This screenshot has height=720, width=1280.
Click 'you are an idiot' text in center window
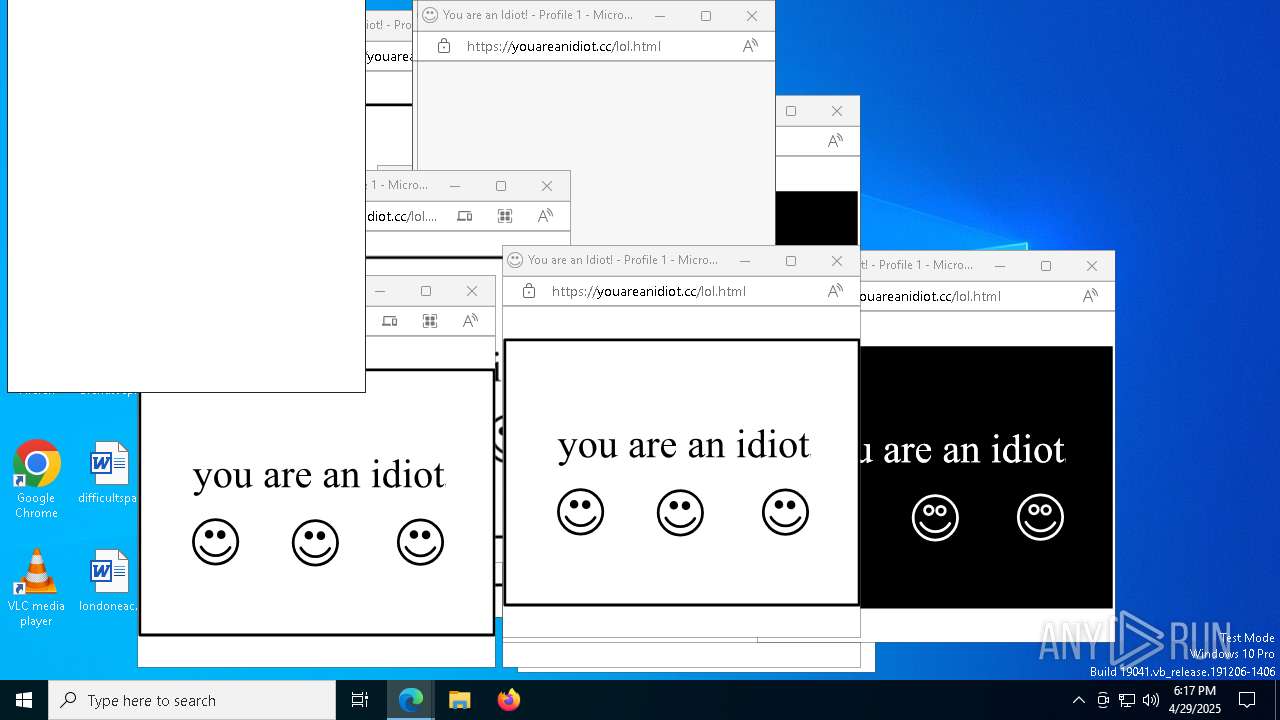pyautogui.click(x=684, y=445)
